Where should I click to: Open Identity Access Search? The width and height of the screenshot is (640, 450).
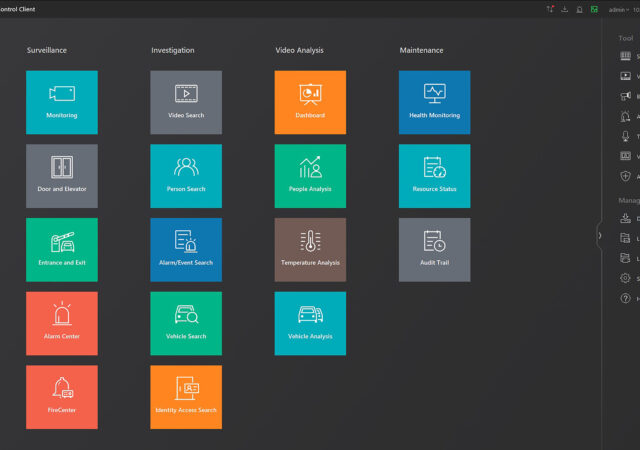[x=186, y=397]
